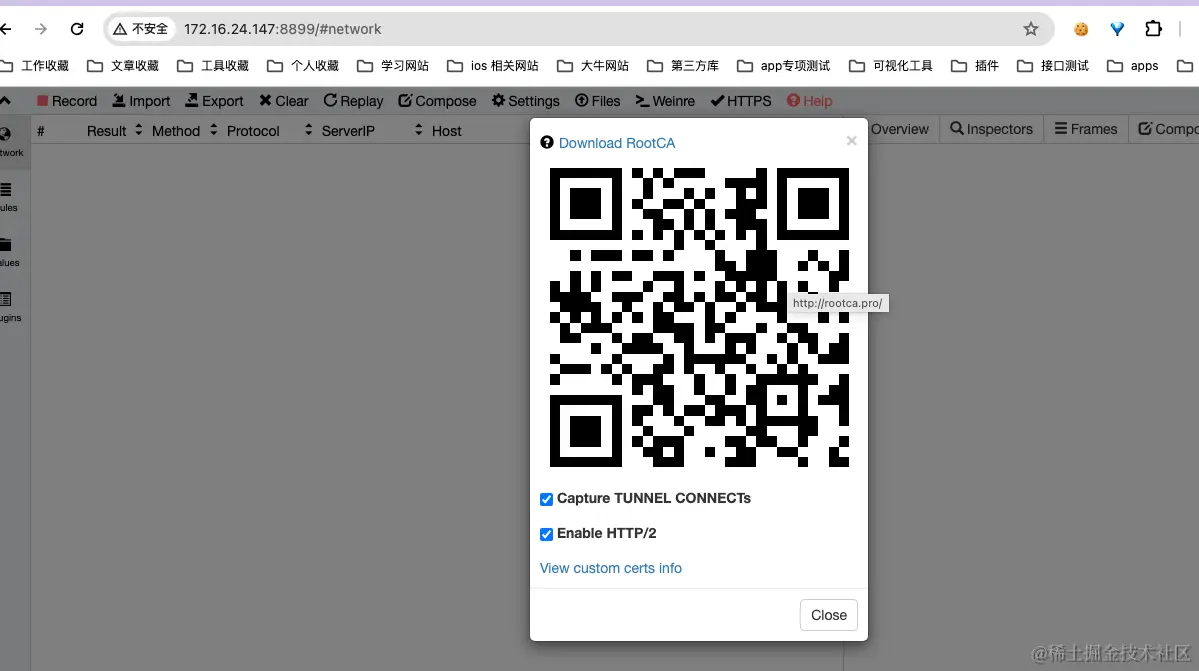
Task: Switch to the Inspectors tab
Action: tap(992, 129)
